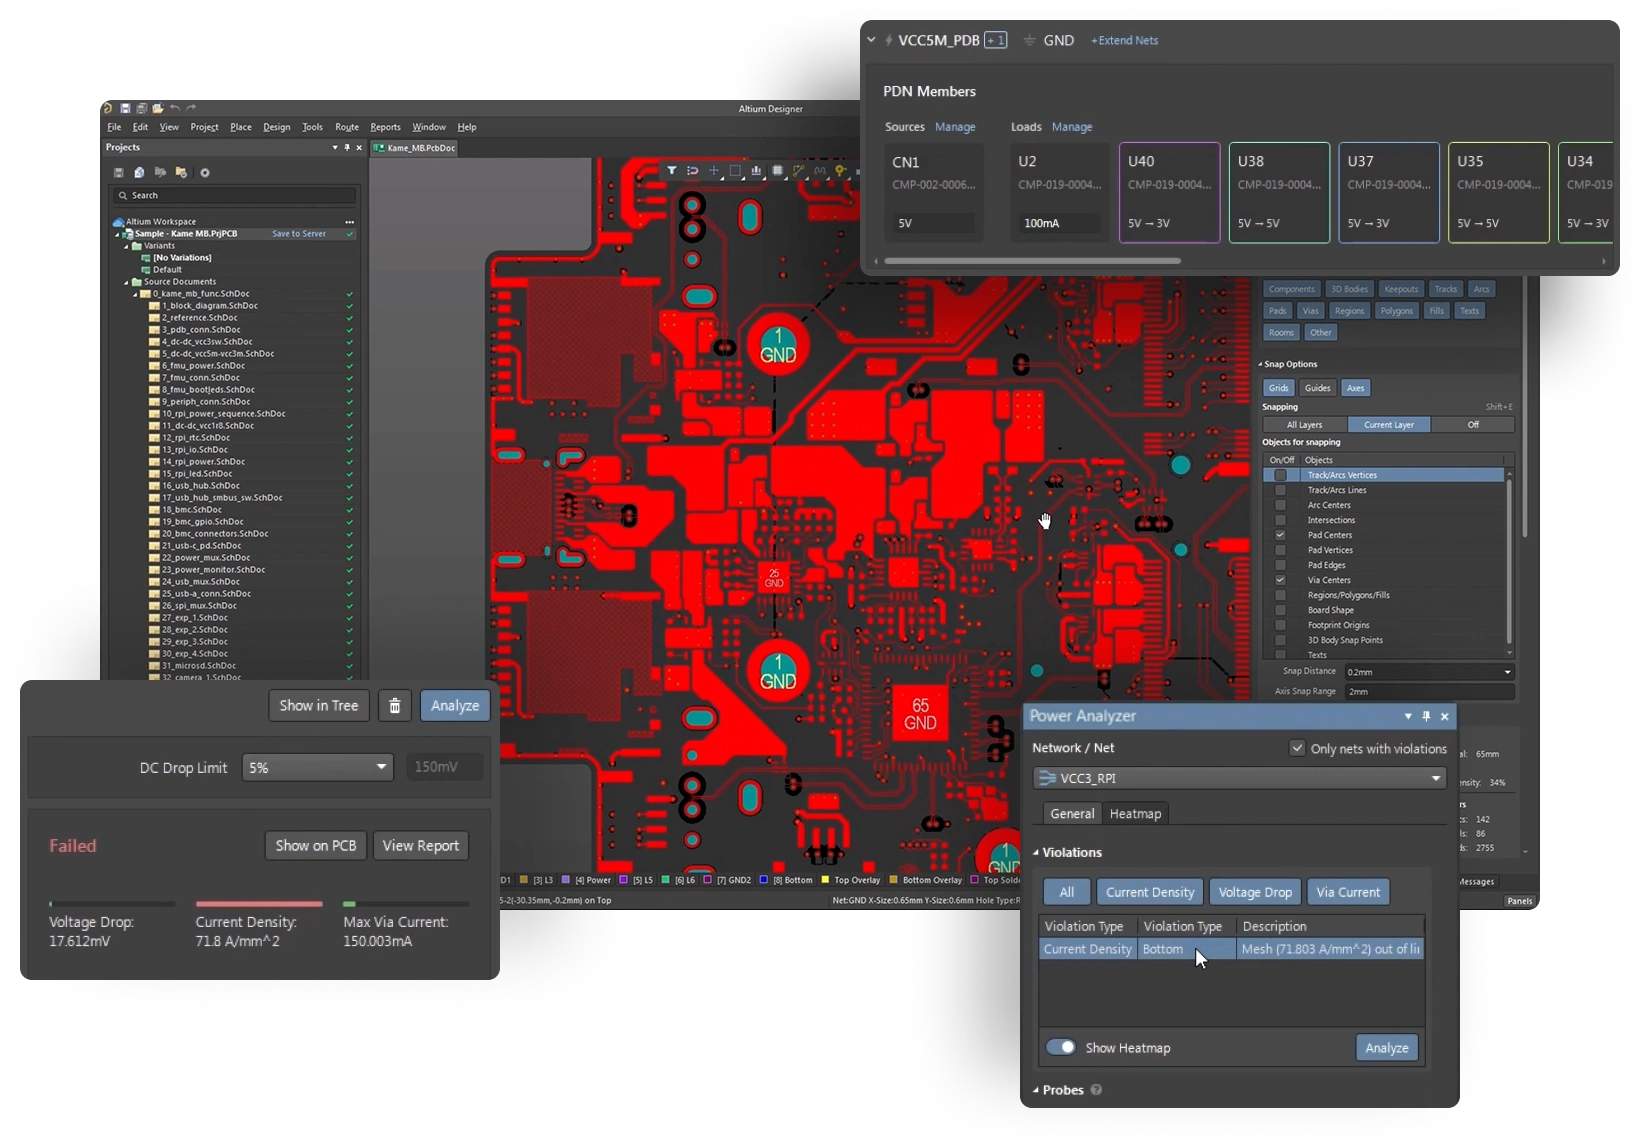This screenshot has height=1148, width=1640.
Task: Enable Pad Edges snapping checkbox
Action: (1280, 565)
